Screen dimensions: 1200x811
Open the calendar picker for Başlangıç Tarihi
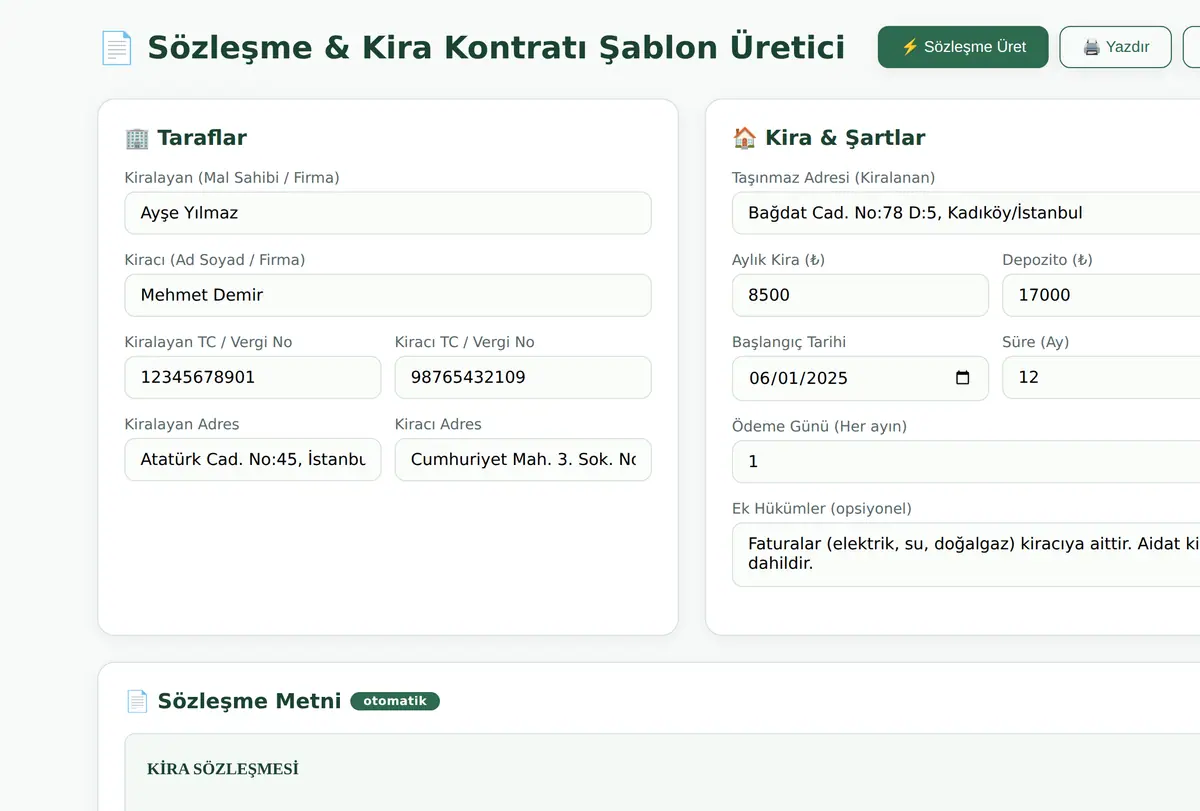(x=963, y=378)
